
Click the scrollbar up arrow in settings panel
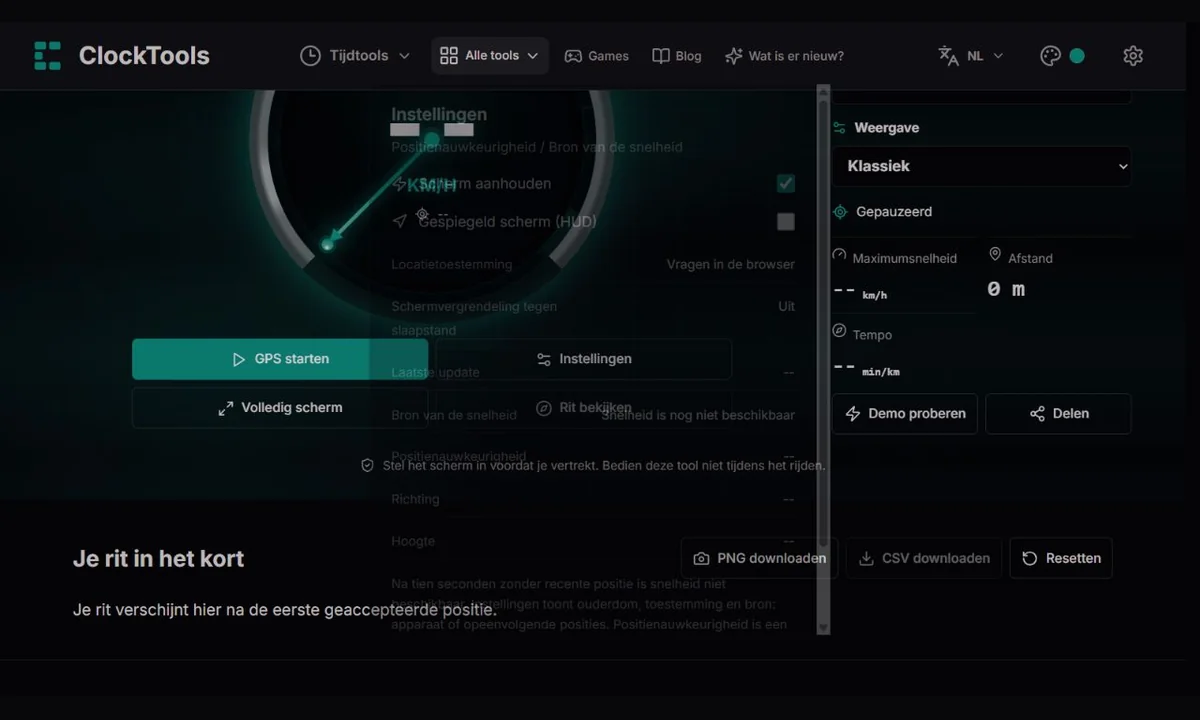click(x=823, y=91)
